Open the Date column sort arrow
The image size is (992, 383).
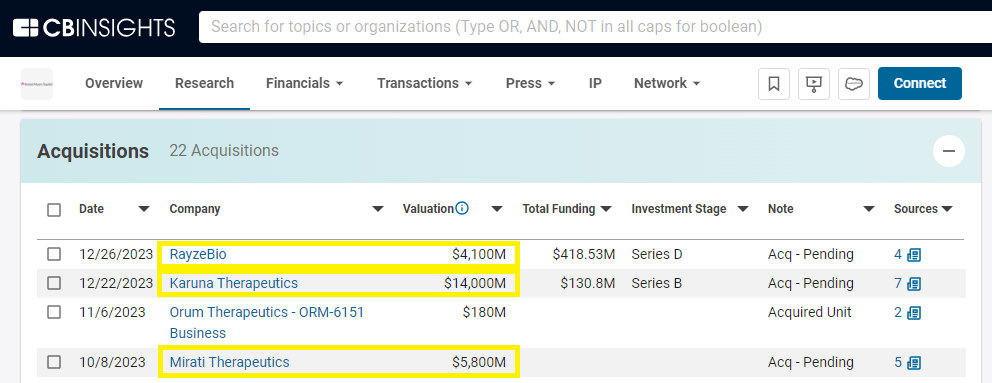point(144,209)
